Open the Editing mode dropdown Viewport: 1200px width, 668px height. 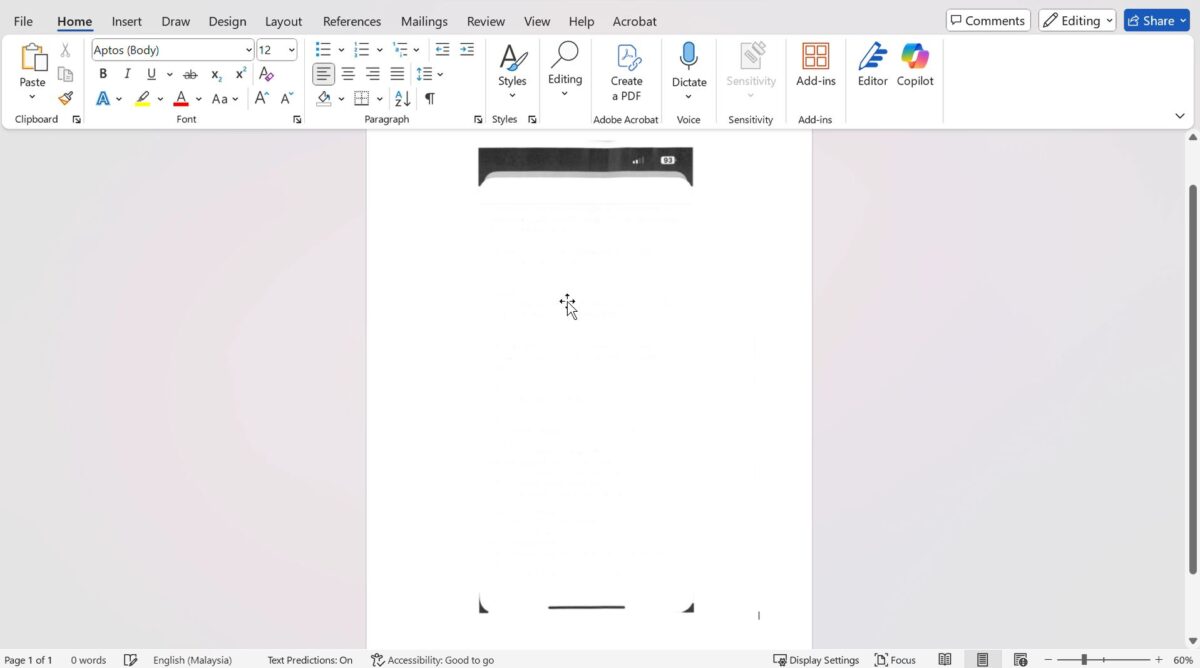point(1077,20)
